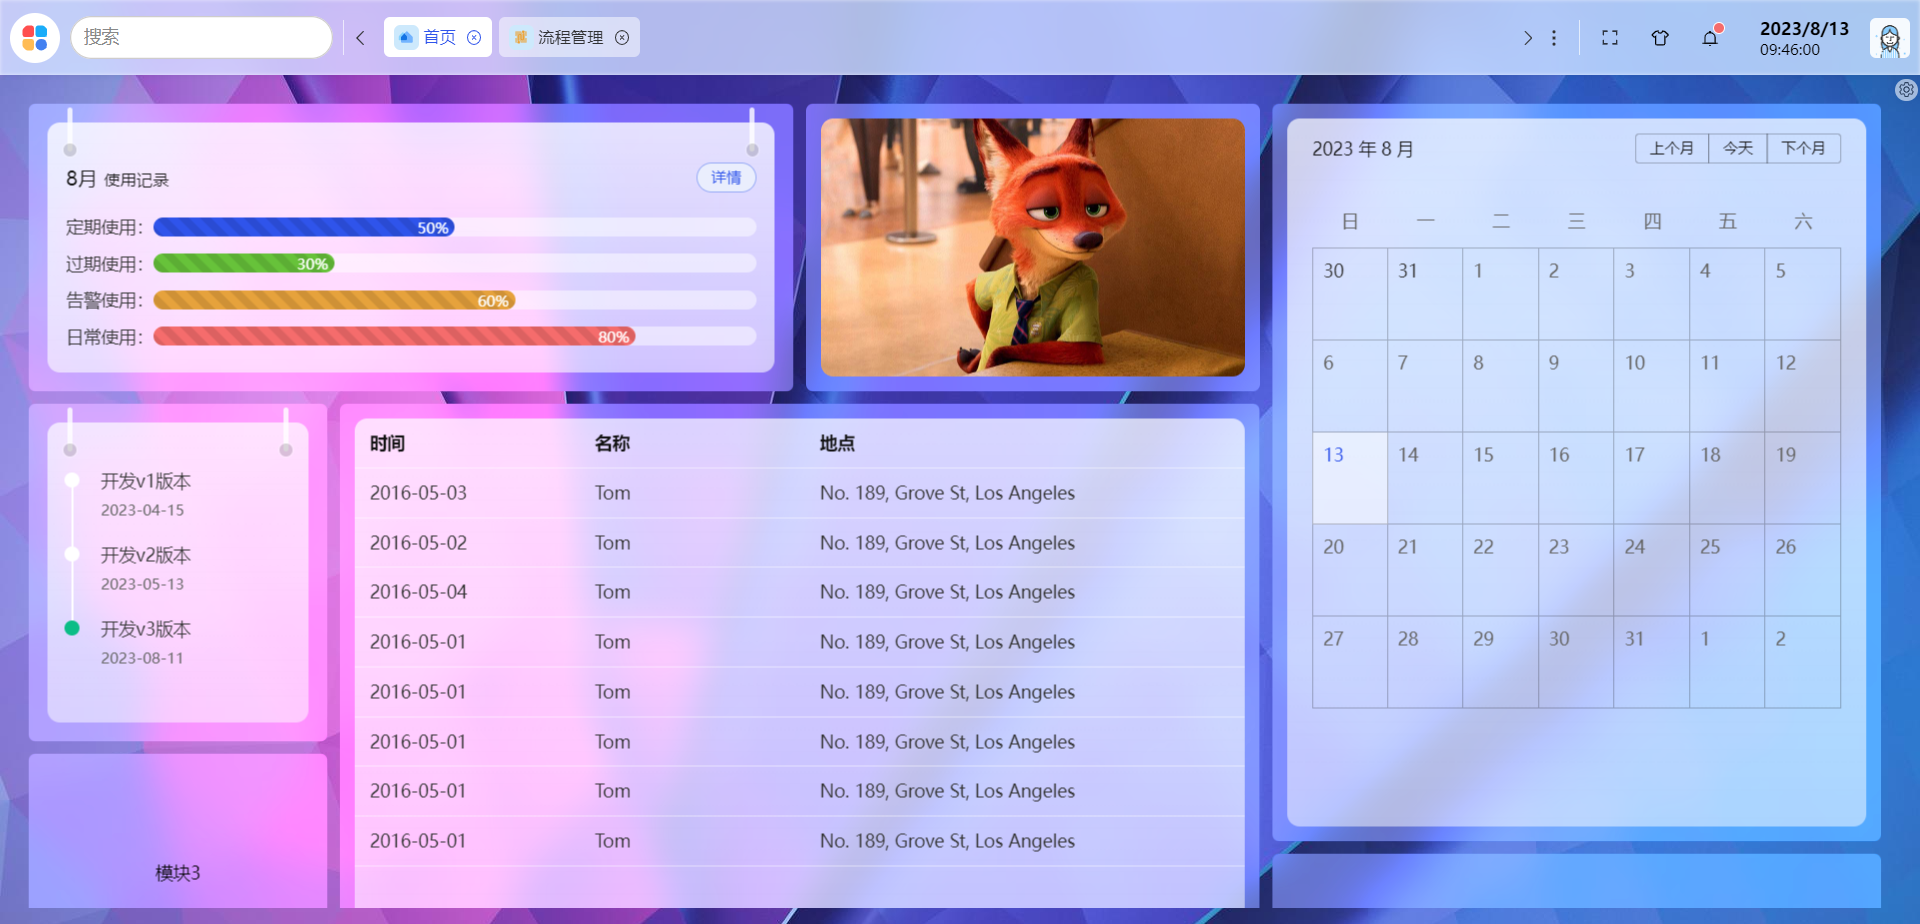Jump to today with 今天 button

1738,148
